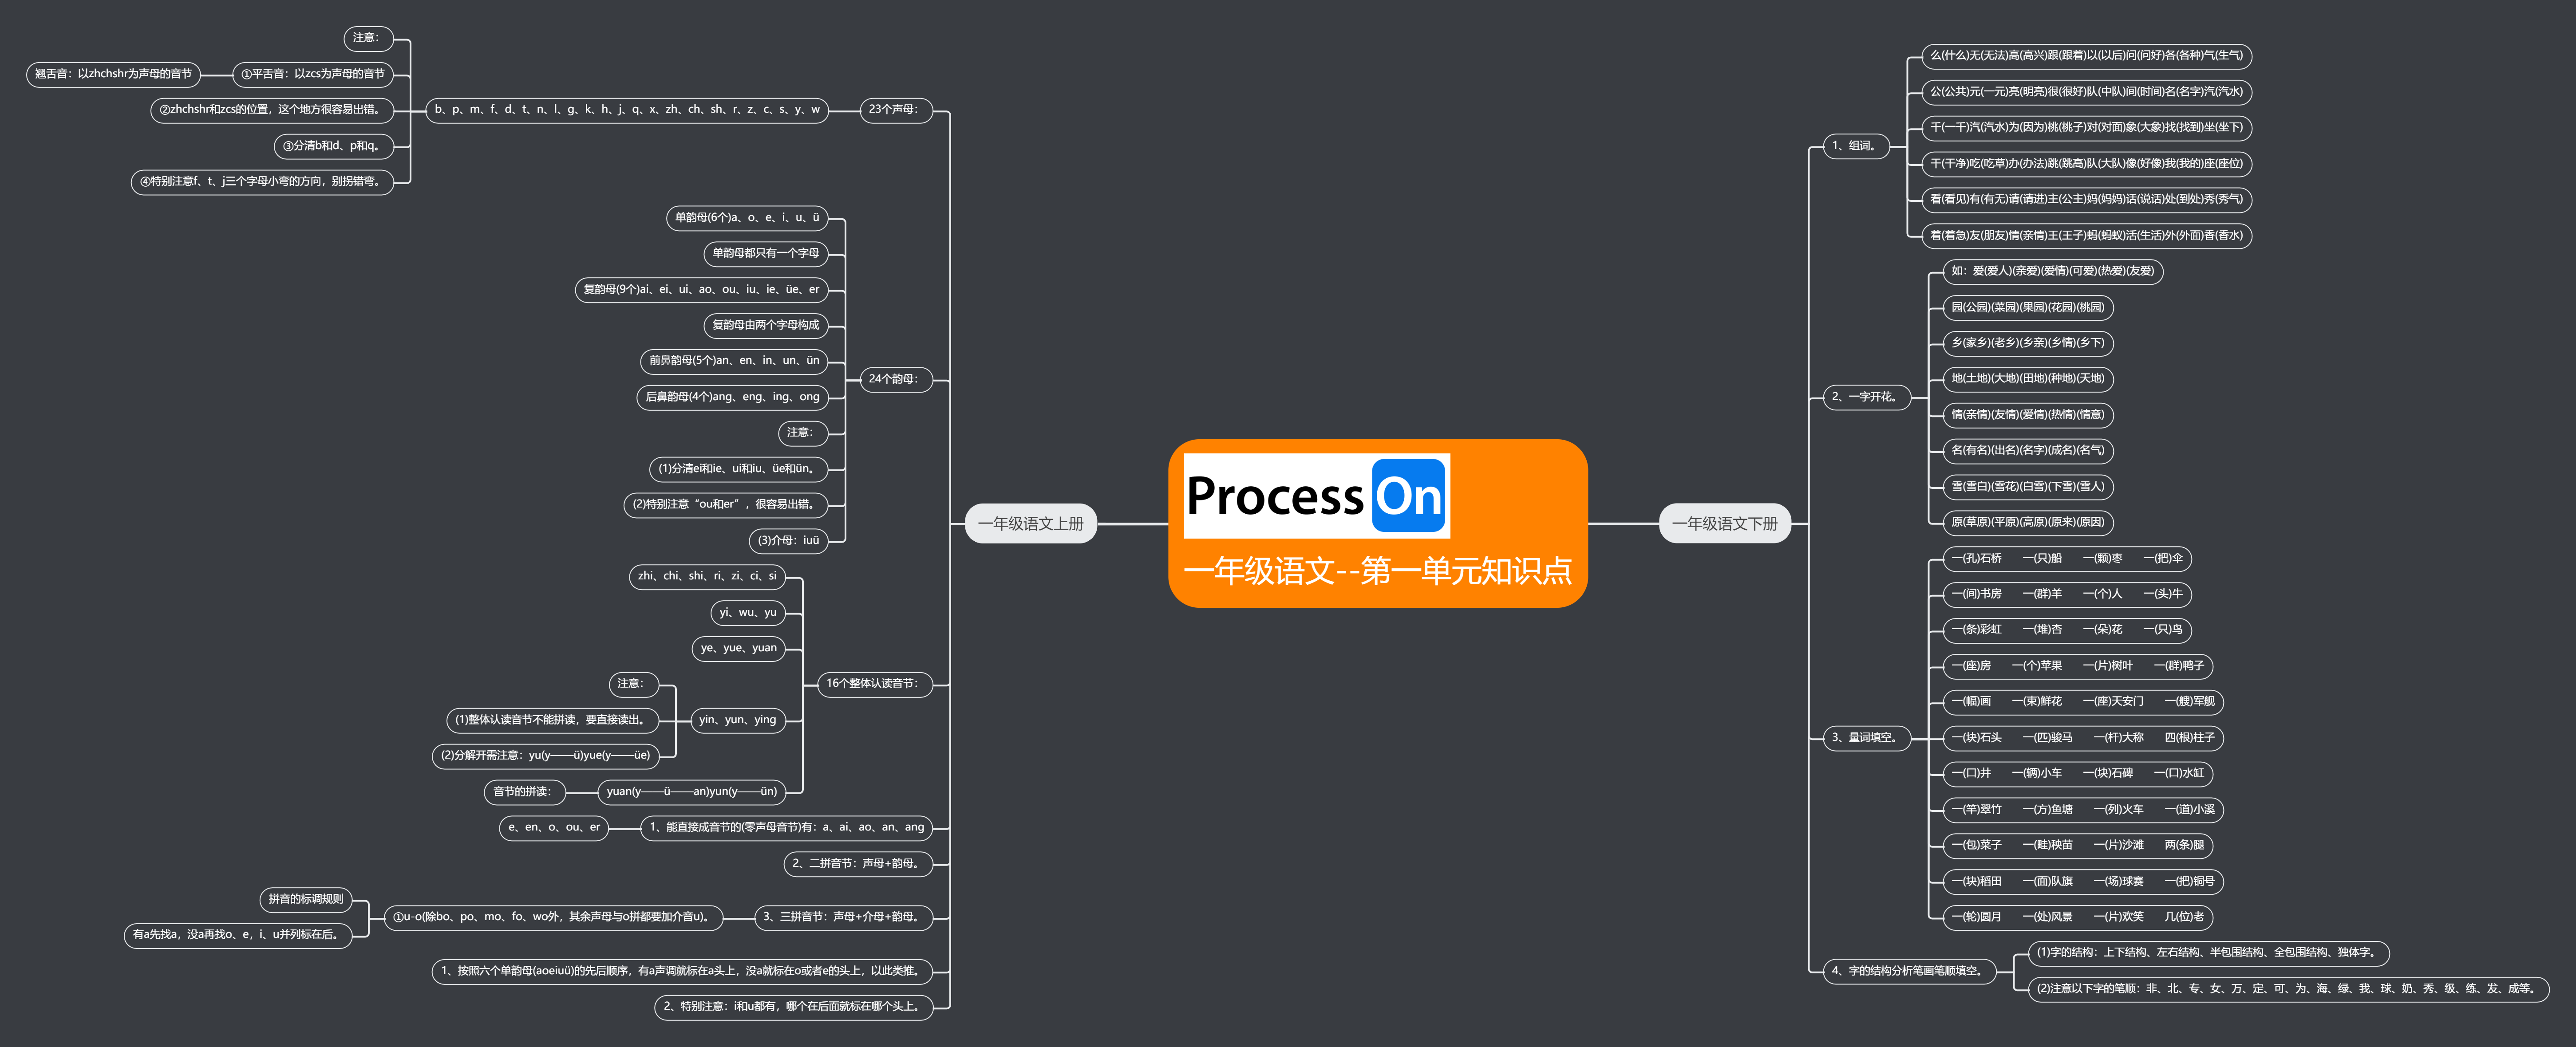This screenshot has width=2576, height=1047.
Task: Select the 4、字的结构分析笔画笔顺填空 node
Action: coord(1907,971)
